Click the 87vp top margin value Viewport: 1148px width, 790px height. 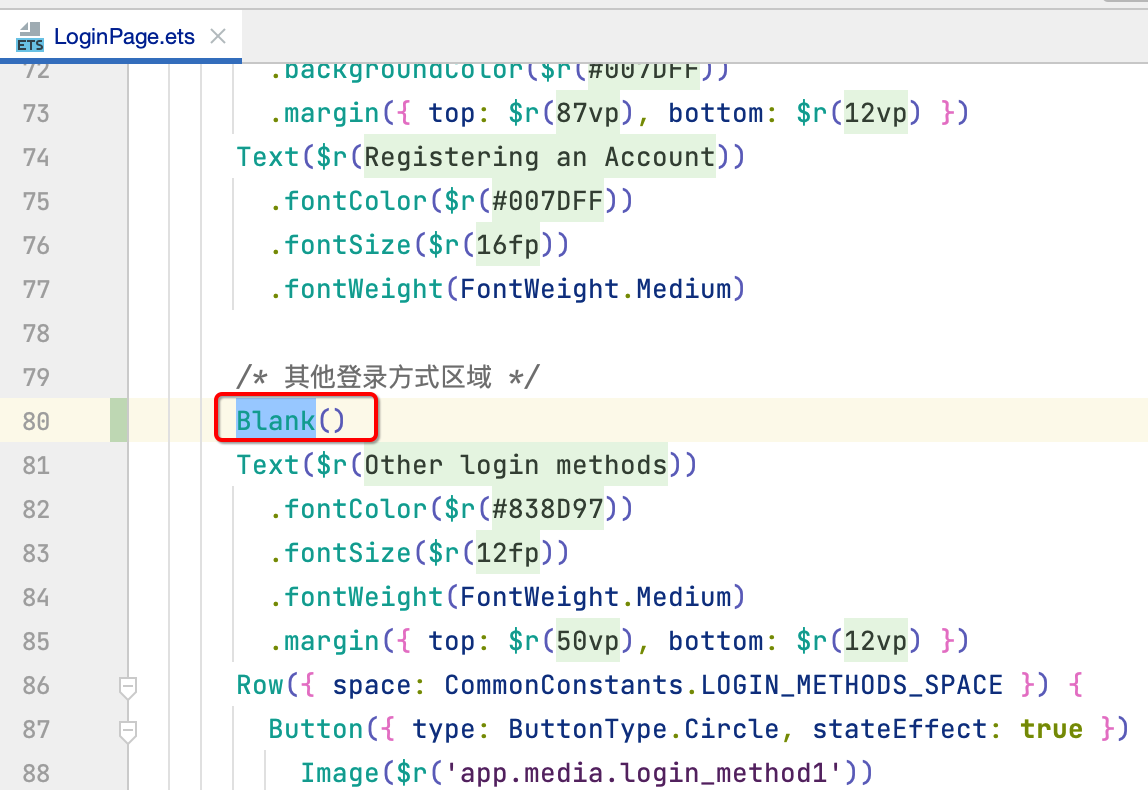click(x=588, y=113)
